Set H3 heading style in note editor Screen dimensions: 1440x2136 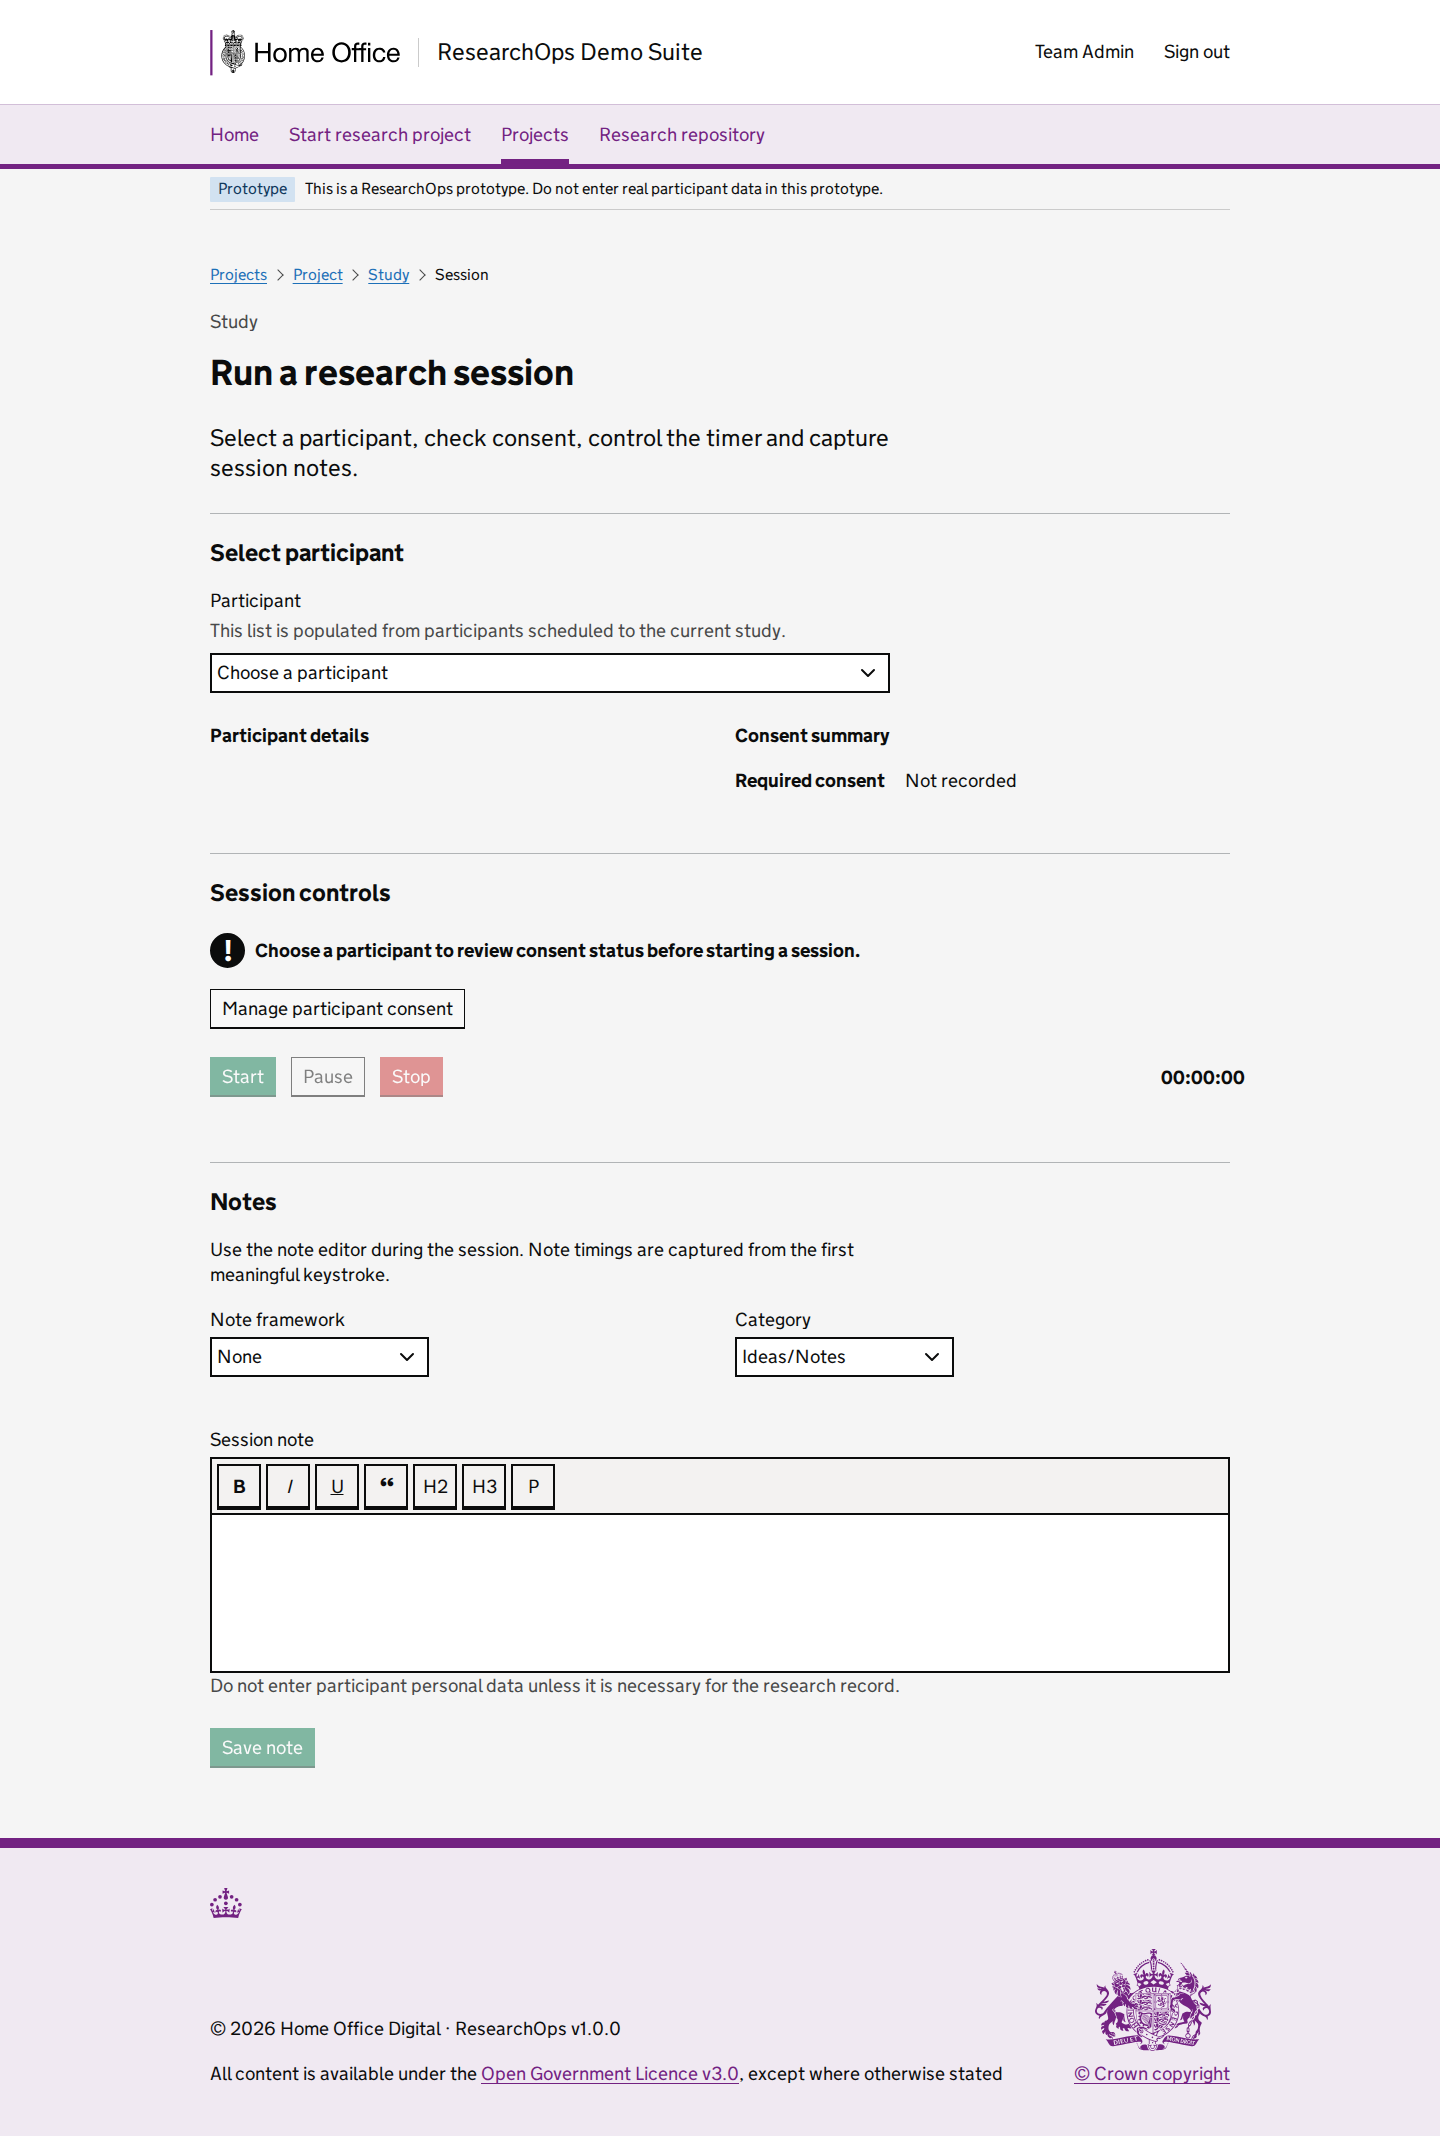(484, 1486)
